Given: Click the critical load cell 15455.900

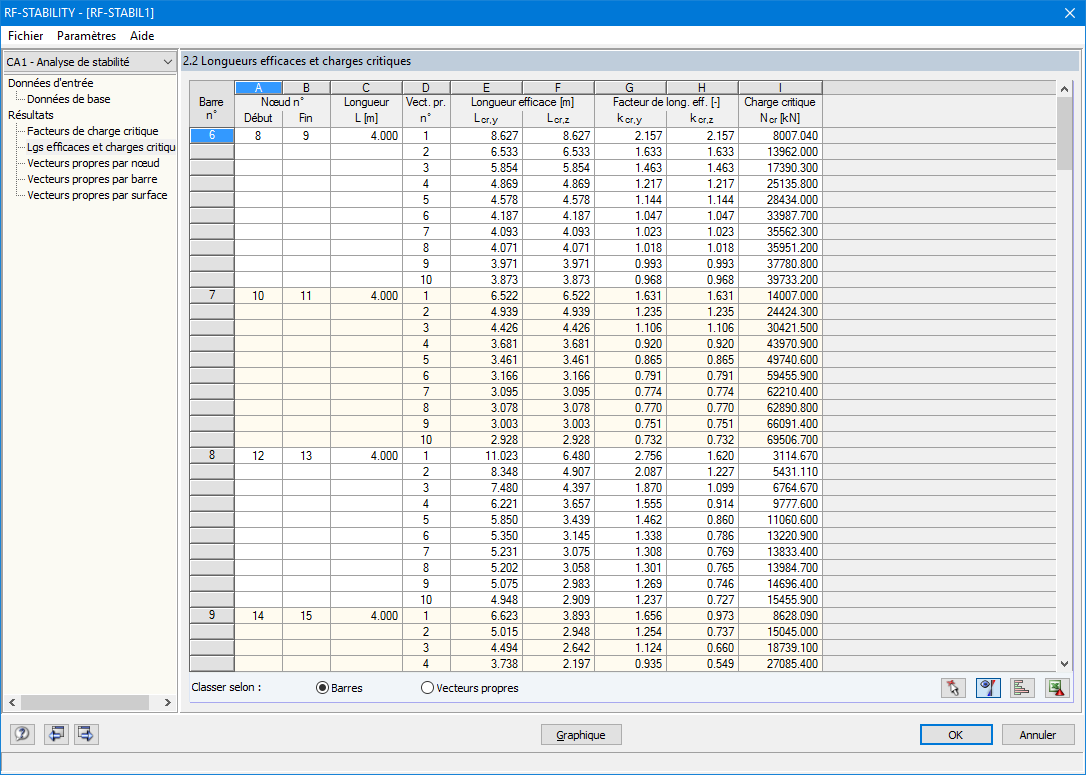Looking at the screenshot, I should 780,600.
